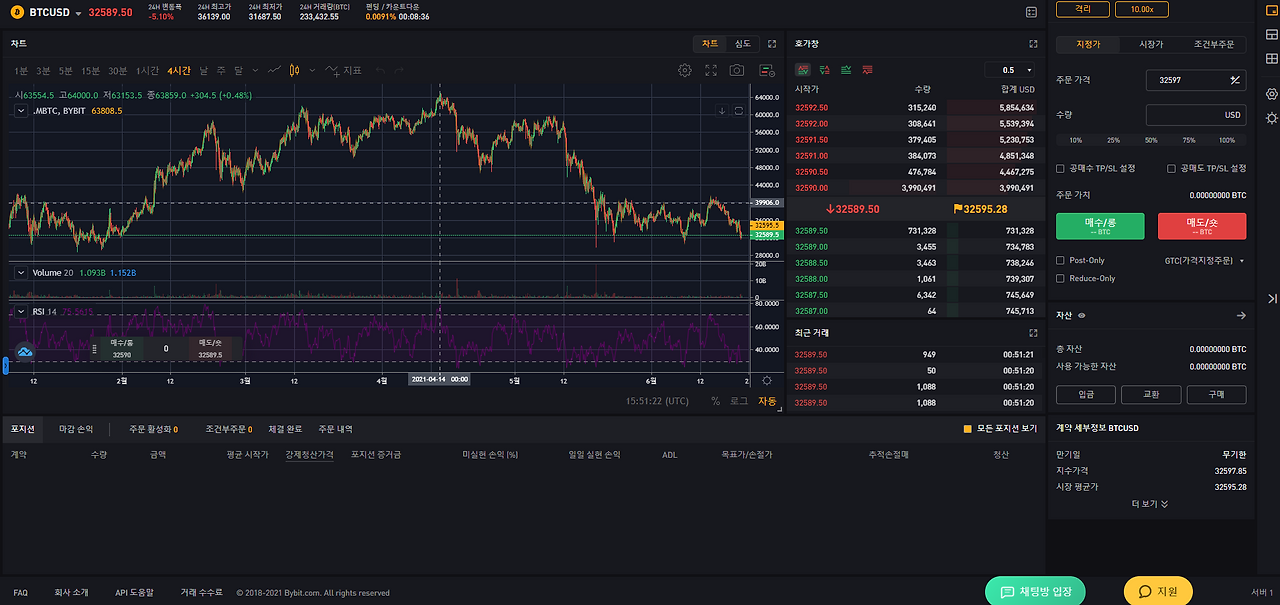Click the undo arrow in chart toolbar
Viewport: 1280px width, 605px height.
pos(380,70)
